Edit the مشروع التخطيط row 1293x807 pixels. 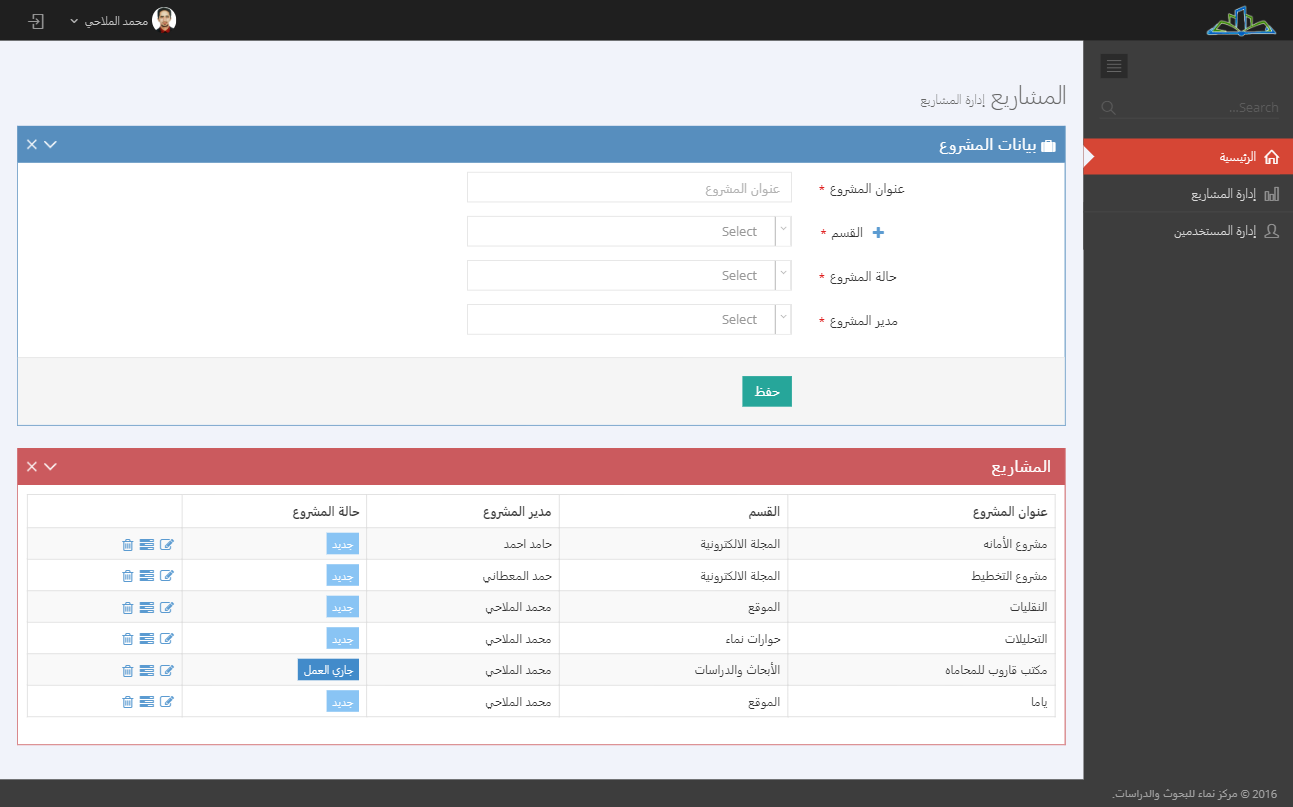(167, 576)
